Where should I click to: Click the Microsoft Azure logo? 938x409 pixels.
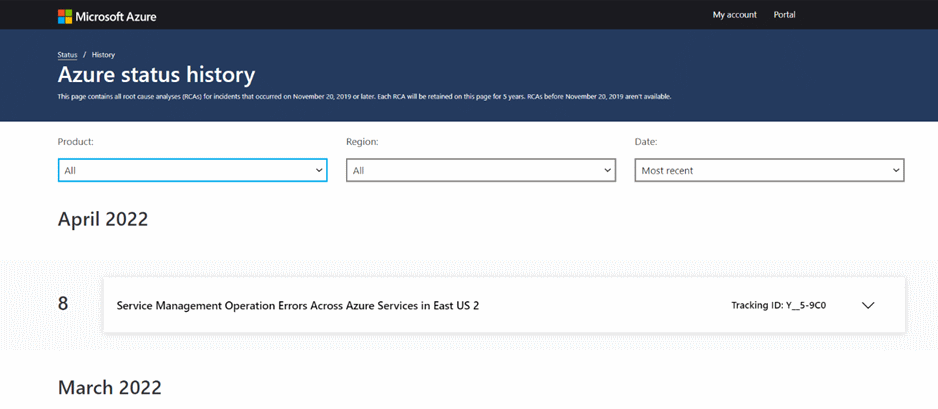(107, 16)
